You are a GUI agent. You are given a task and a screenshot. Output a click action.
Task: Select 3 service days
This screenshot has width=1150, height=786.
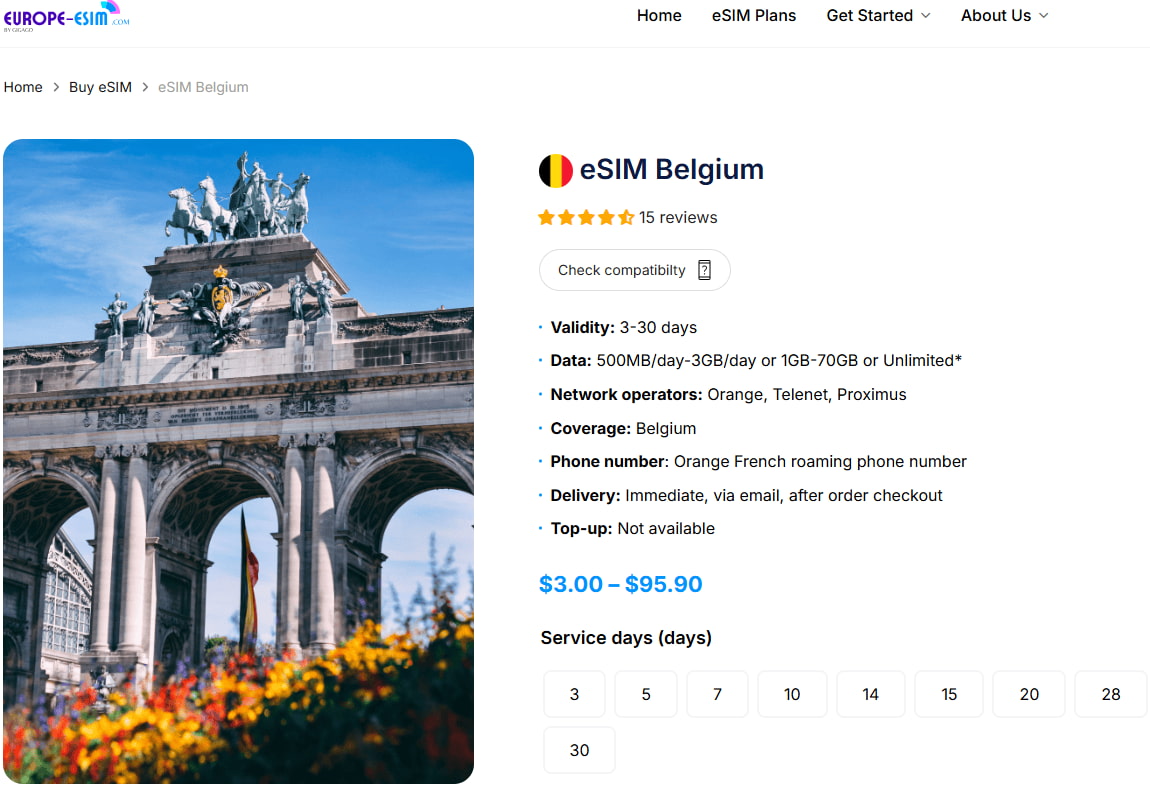click(574, 693)
